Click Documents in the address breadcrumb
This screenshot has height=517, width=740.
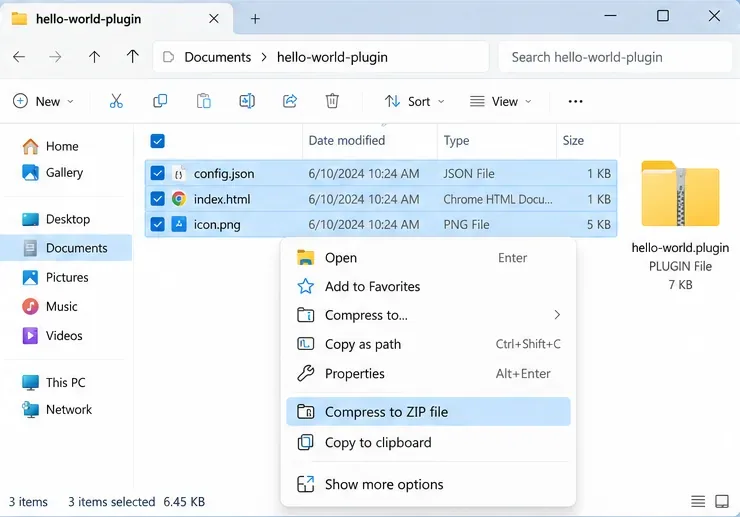point(218,57)
